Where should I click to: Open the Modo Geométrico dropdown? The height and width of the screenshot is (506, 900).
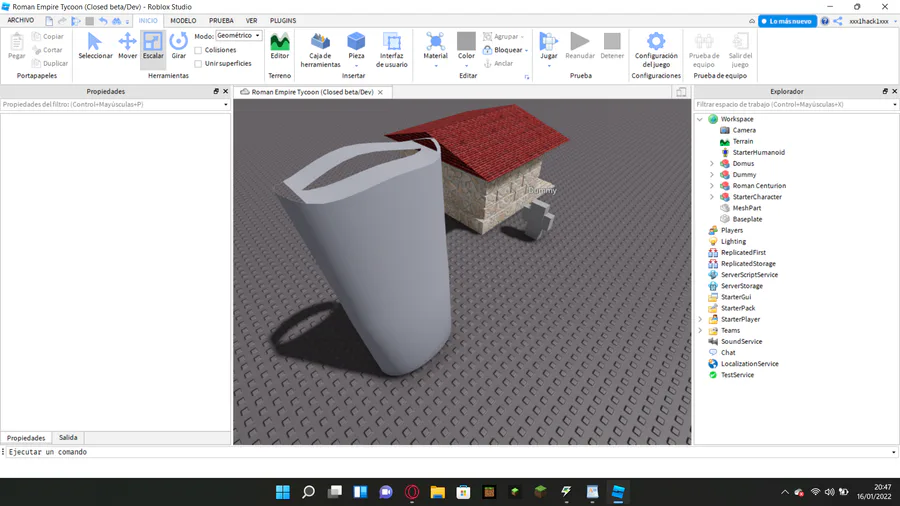[239, 36]
